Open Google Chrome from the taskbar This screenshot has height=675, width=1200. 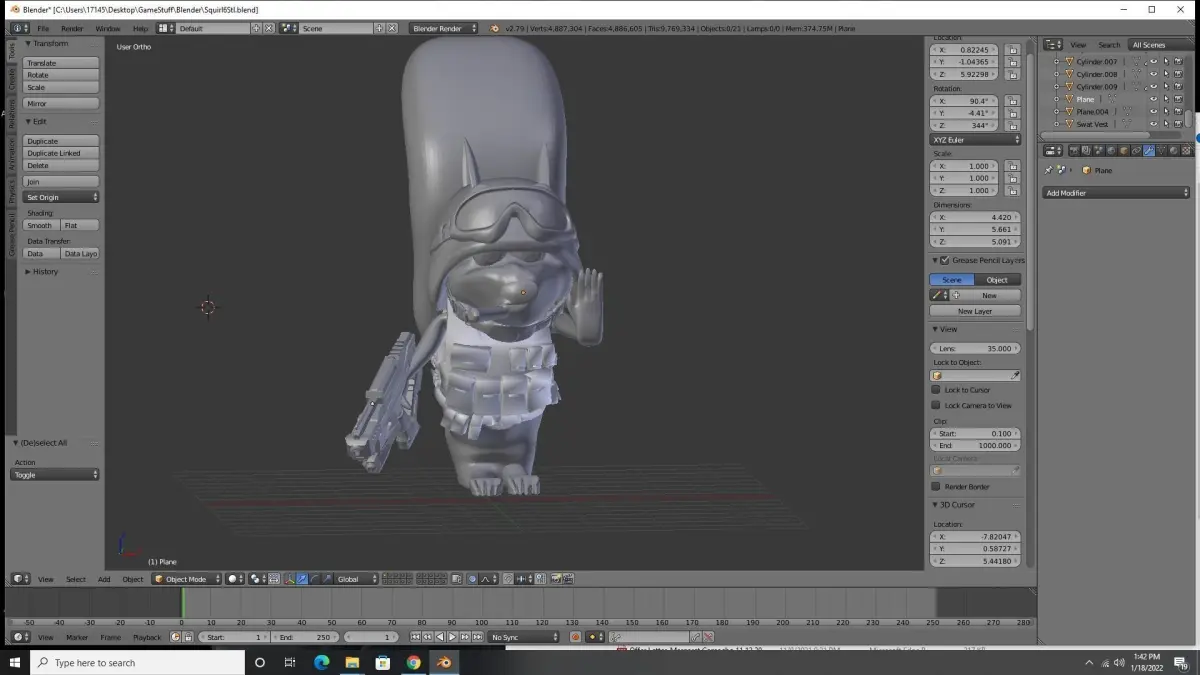click(x=413, y=662)
